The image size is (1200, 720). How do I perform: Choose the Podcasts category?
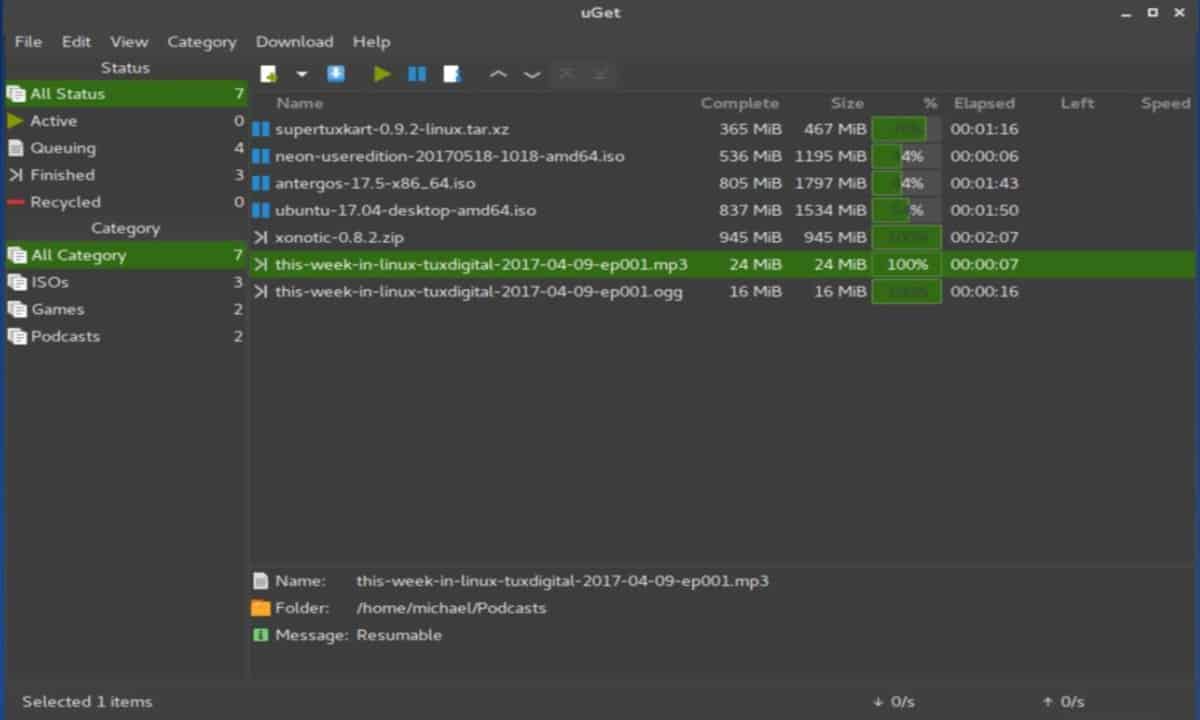[65, 336]
